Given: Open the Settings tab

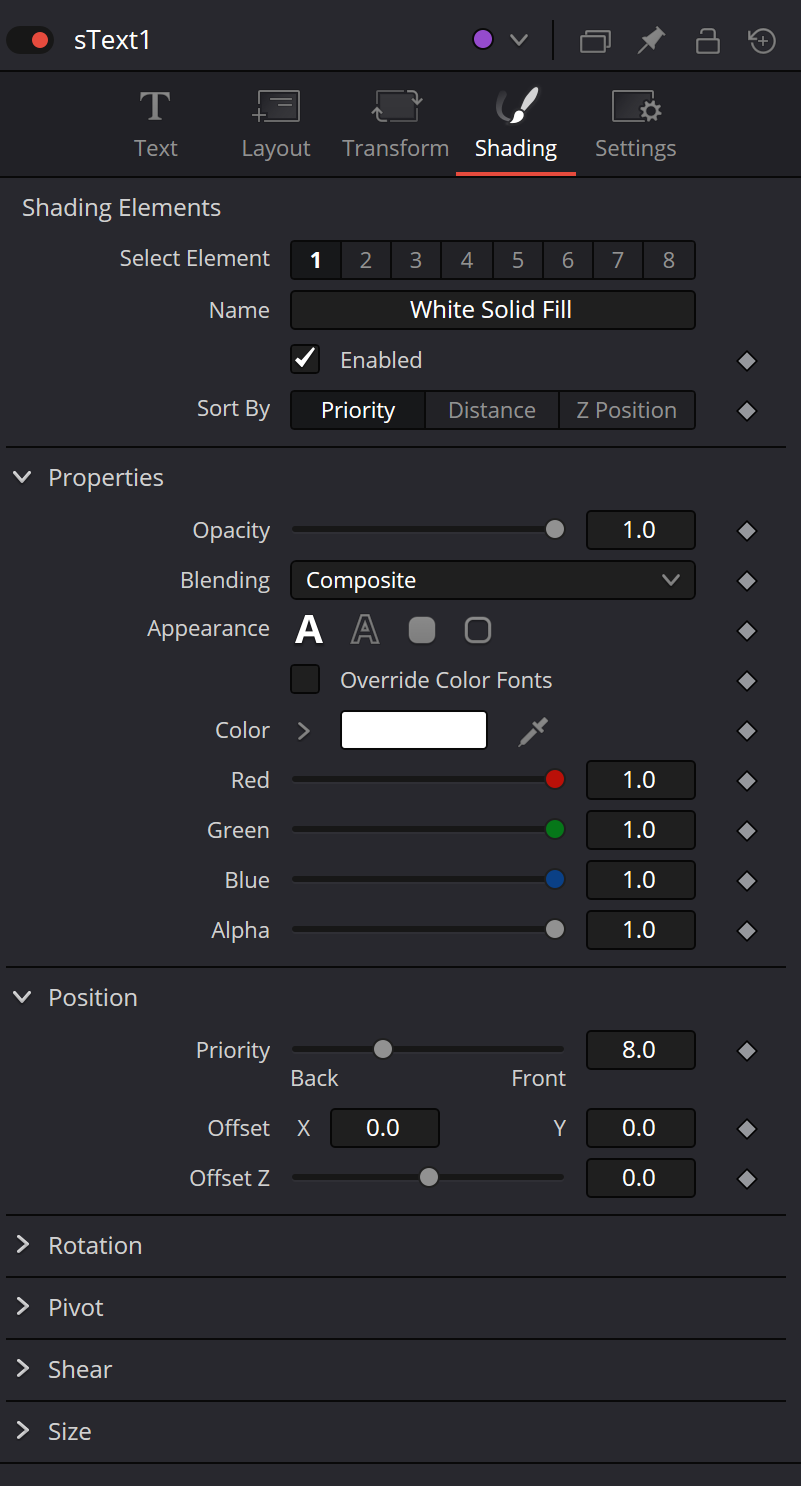Looking at the screenshot, I should click(x=636, y=124).
